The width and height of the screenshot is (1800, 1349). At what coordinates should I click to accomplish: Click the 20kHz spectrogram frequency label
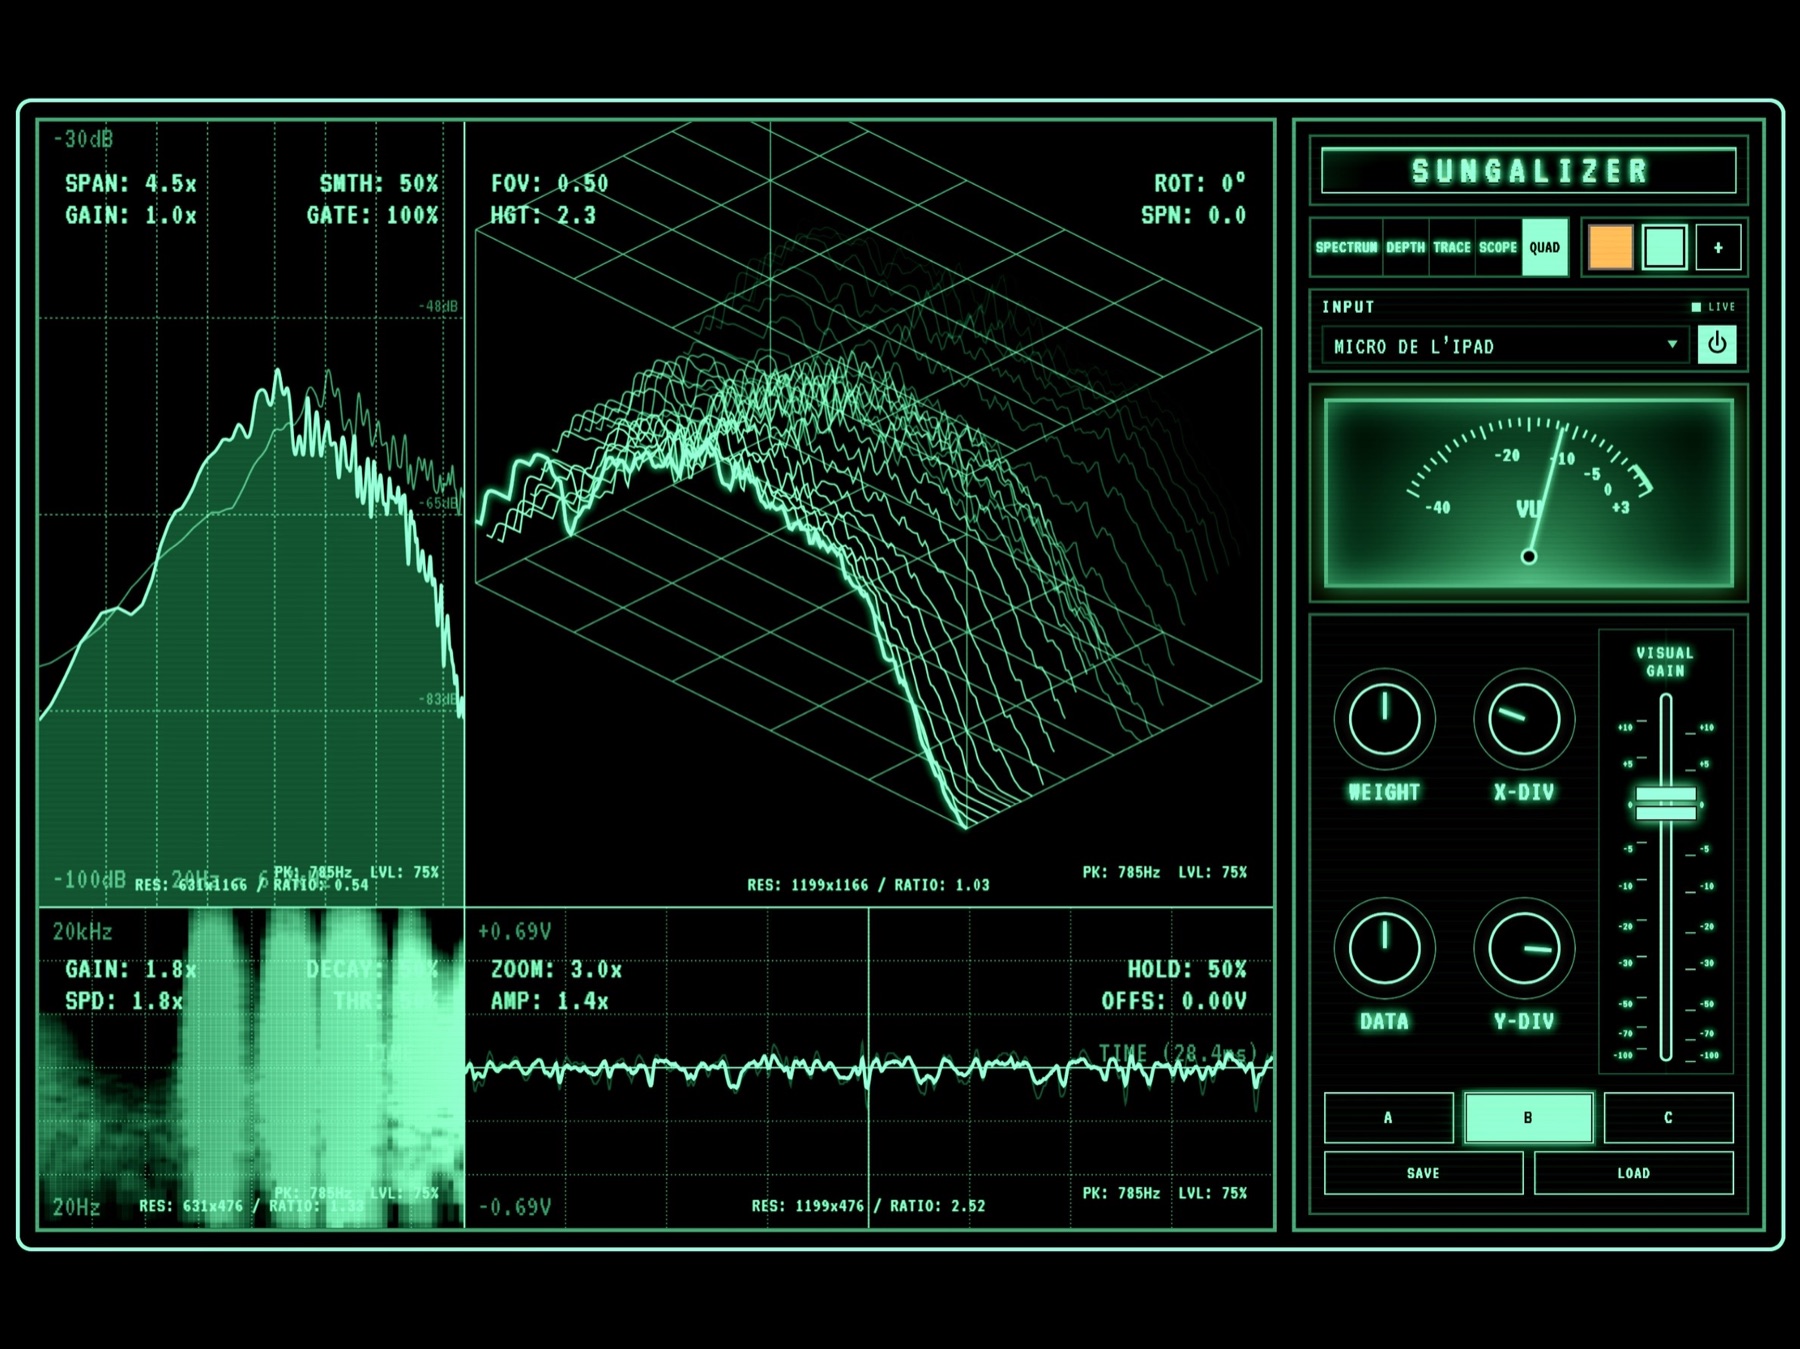pyautogui.click(x=82, y=932)
